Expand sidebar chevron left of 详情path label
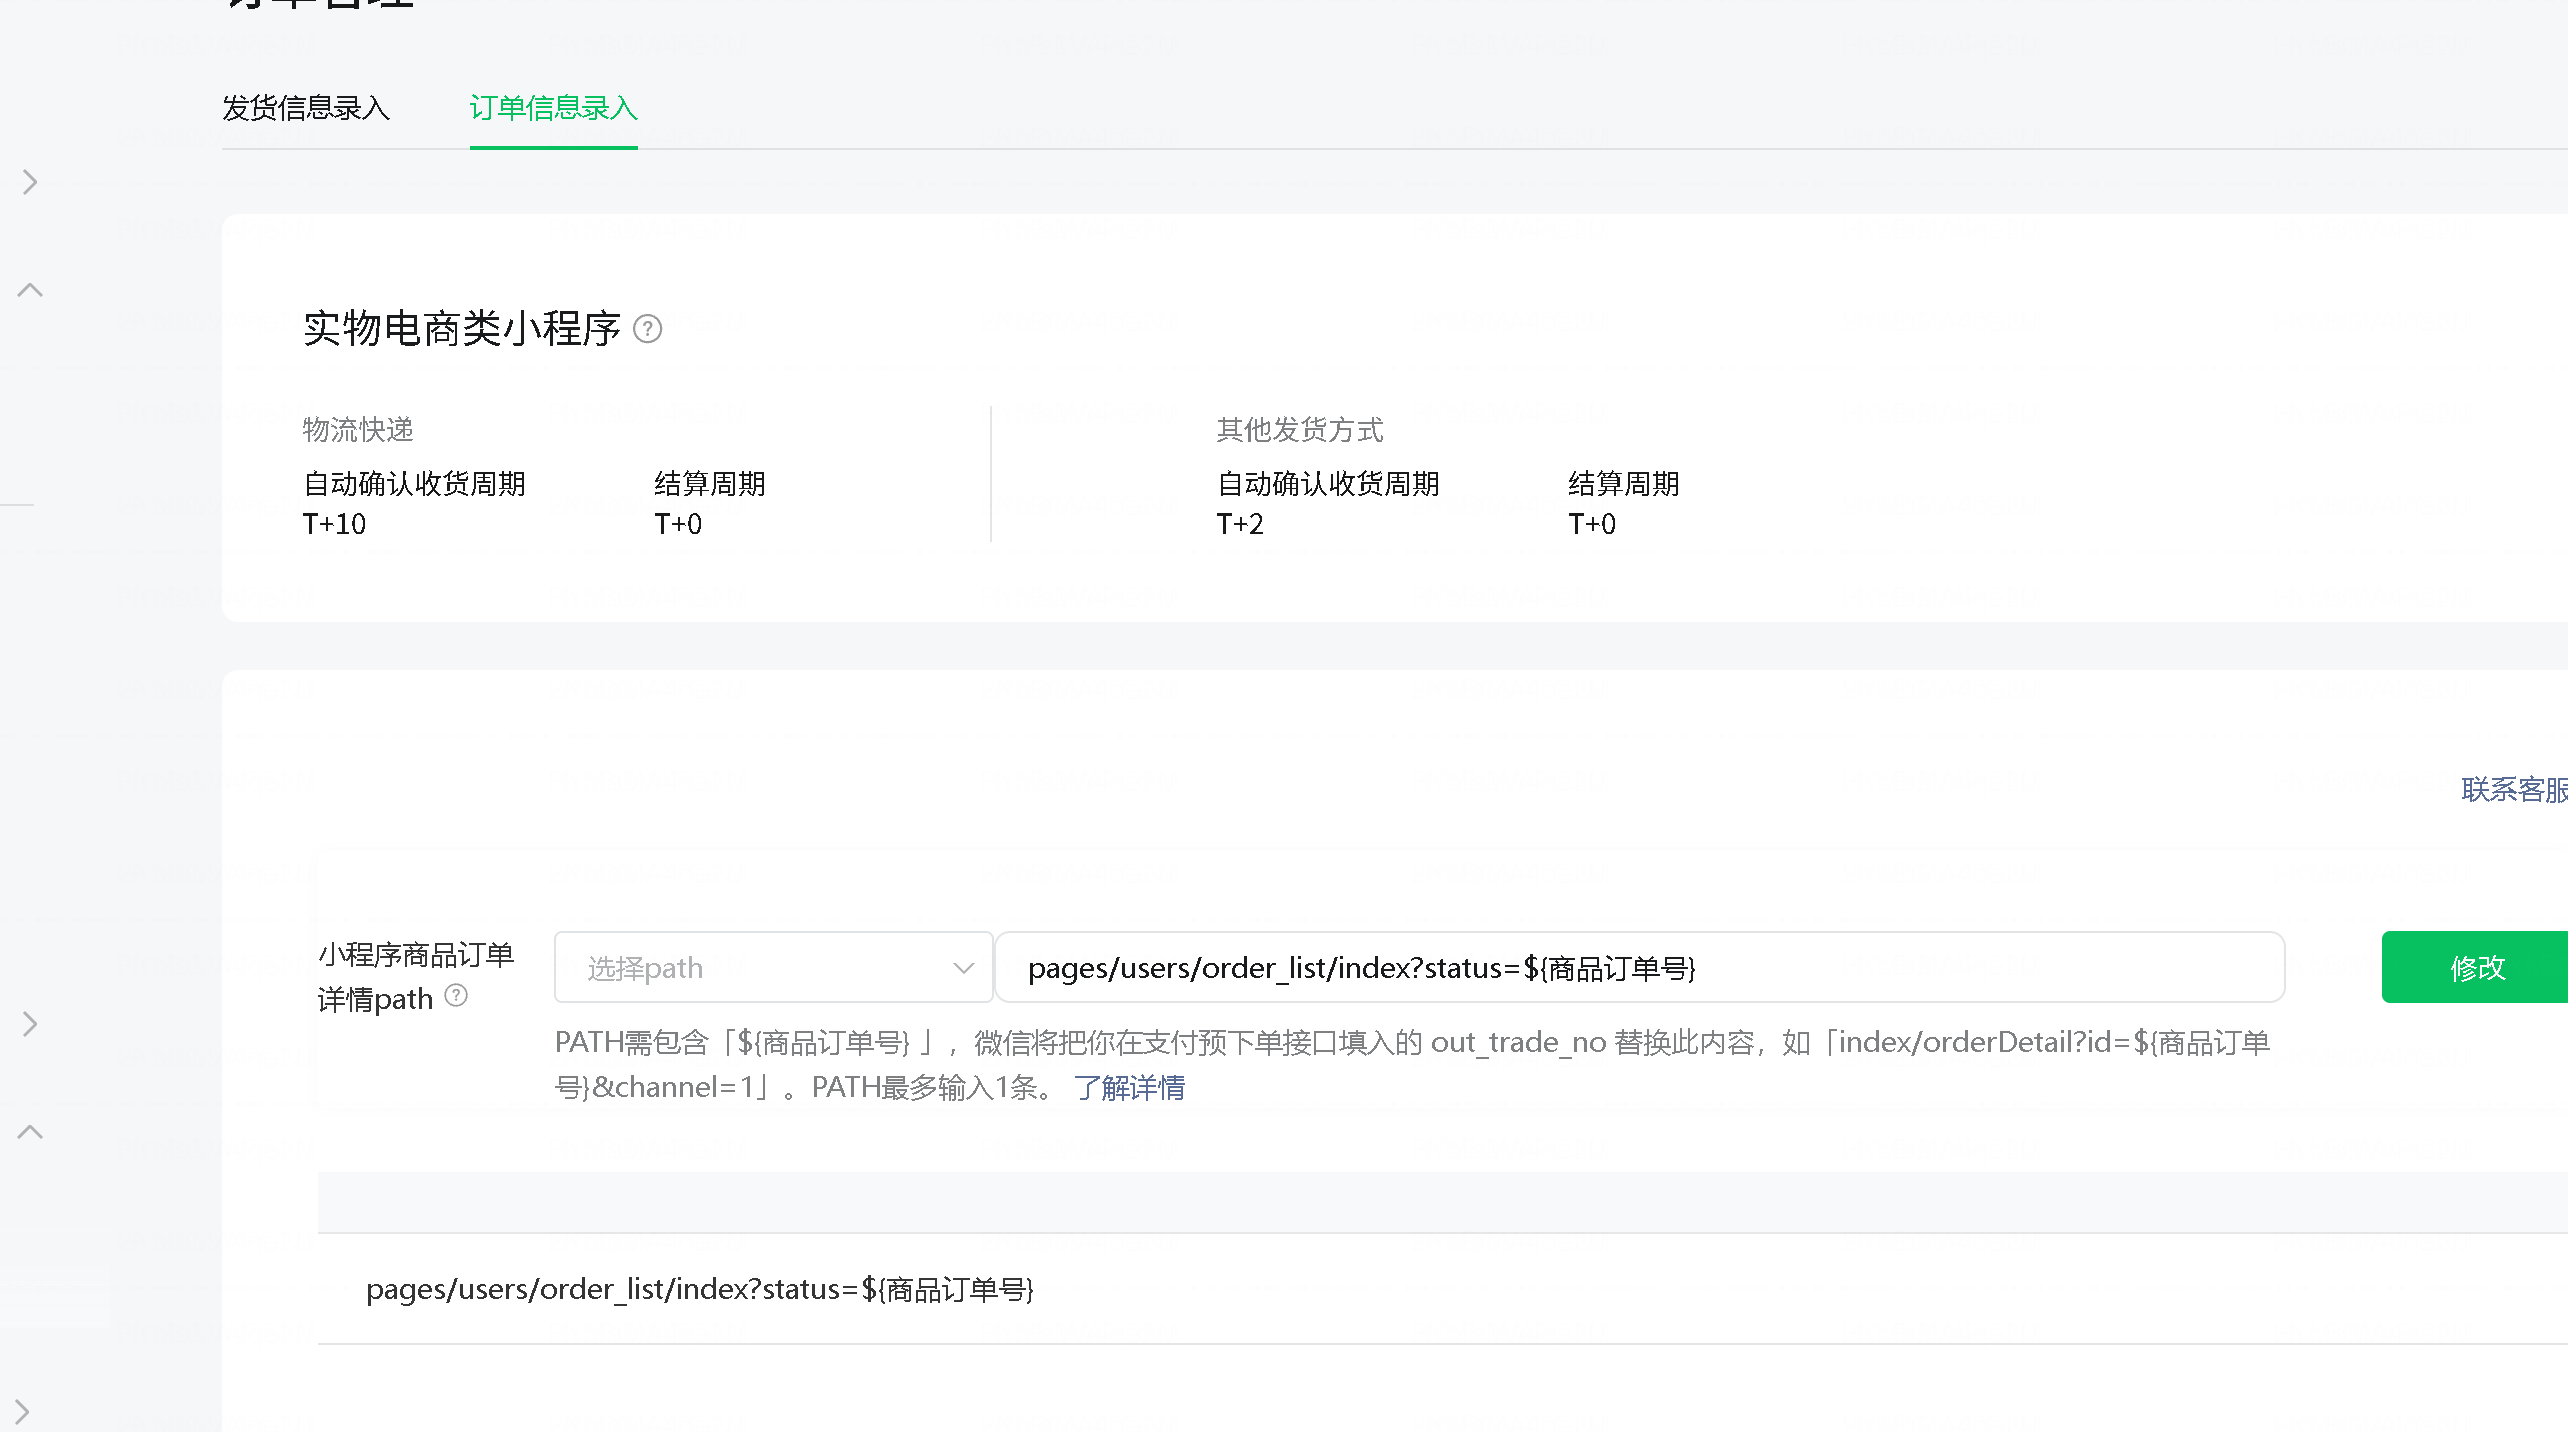The width and height of the screenshot is (2568, 1432). click(x=30, y=1024)
